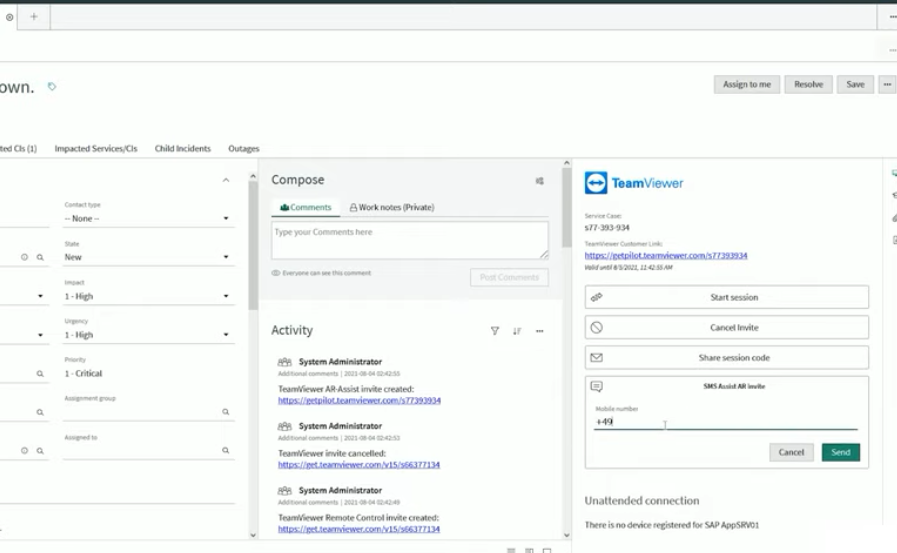The height and width of the screenshot is (553, 897).
Task: Click the search icon left of State field
Action: click(40, 257)
